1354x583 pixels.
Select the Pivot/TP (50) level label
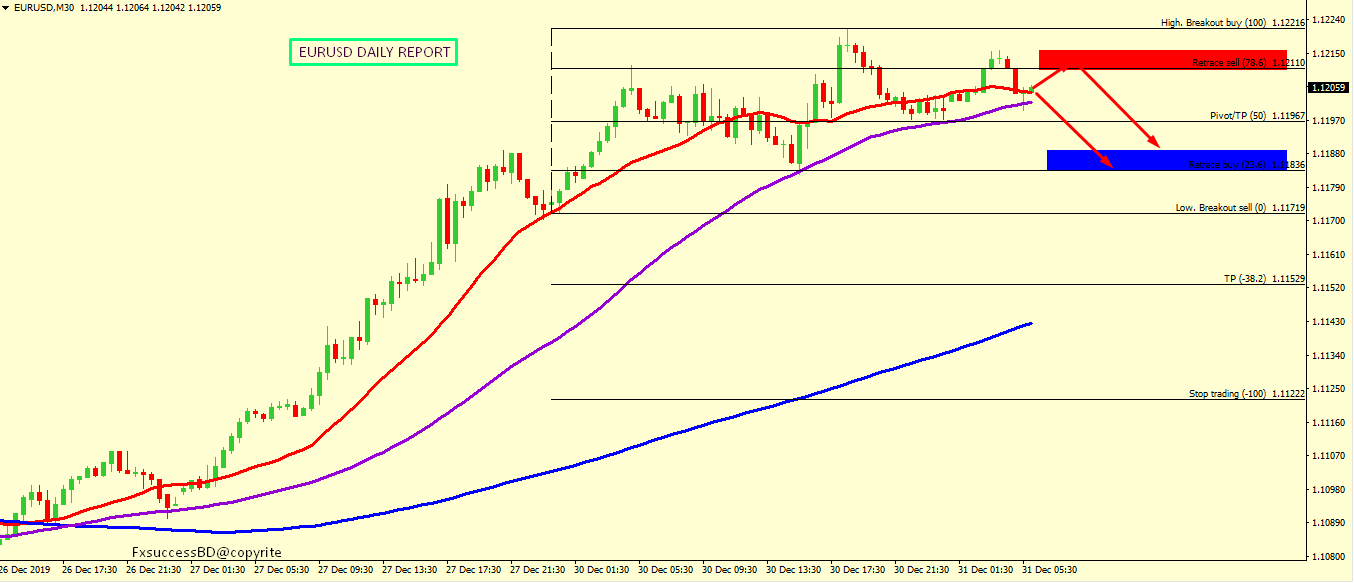click(x=1244, y=116)
